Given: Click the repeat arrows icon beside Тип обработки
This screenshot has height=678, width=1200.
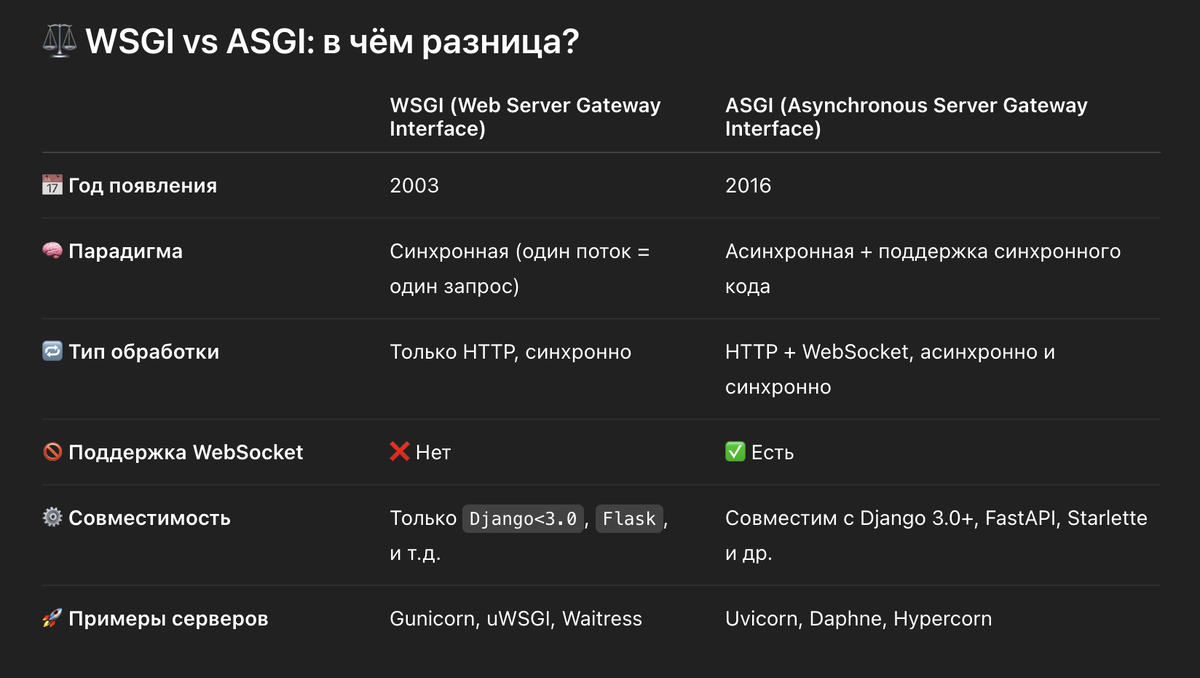Looking at the screenshot, I should [52, 352].
